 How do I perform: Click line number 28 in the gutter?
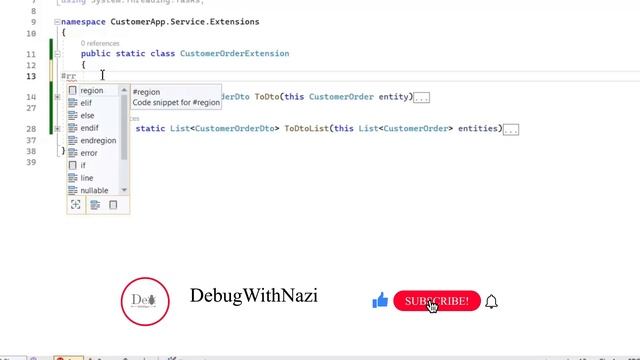coord(31,129)
